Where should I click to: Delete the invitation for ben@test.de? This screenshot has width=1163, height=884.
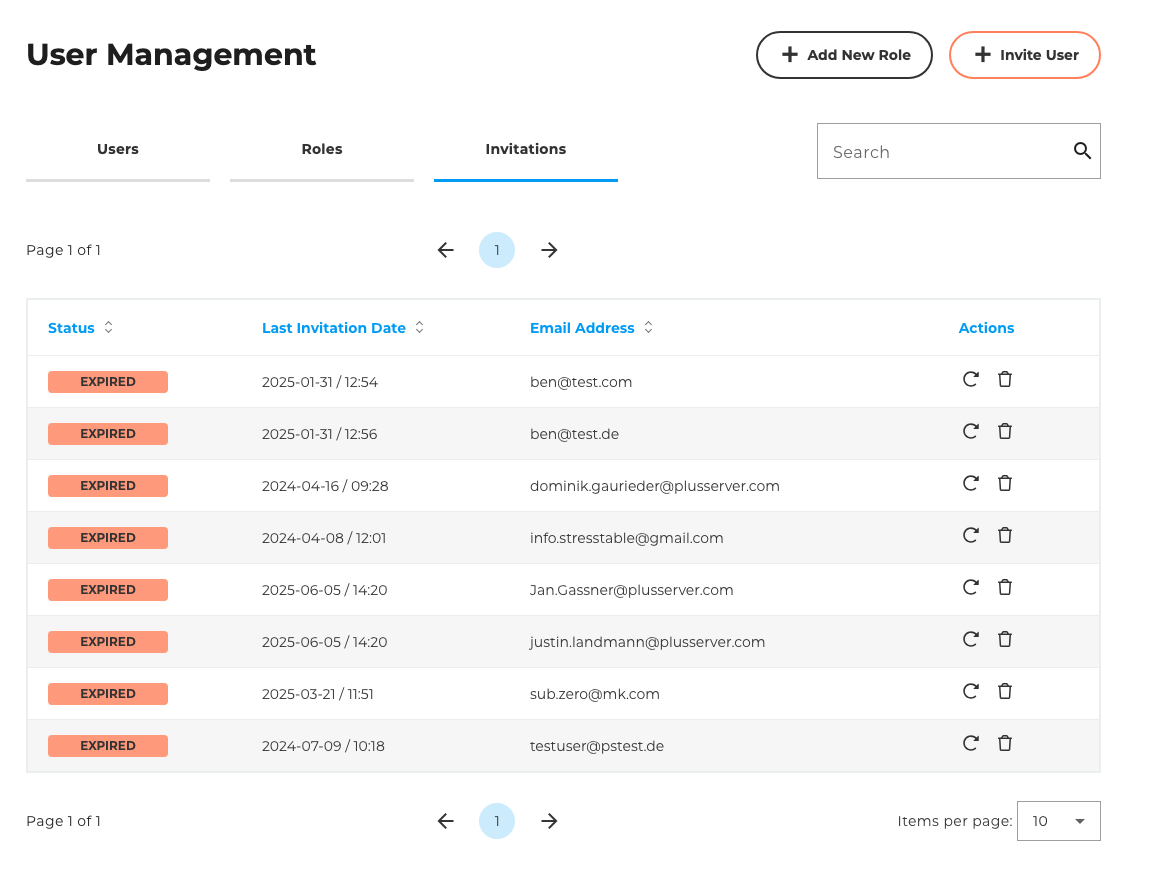[1005, 431]
